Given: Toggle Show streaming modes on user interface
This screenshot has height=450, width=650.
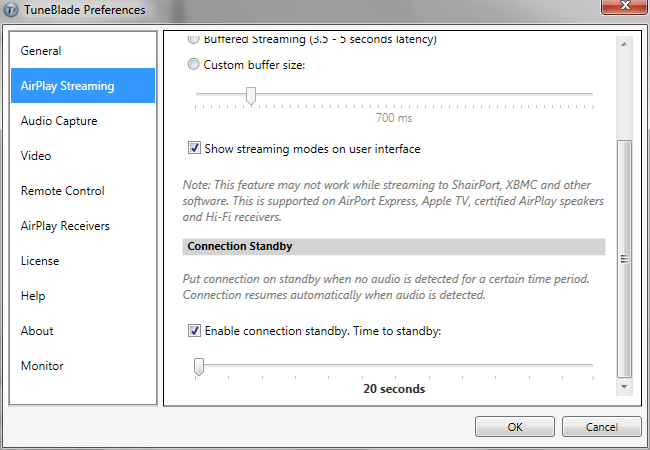Looking at the screenshot, I should 194,148.
